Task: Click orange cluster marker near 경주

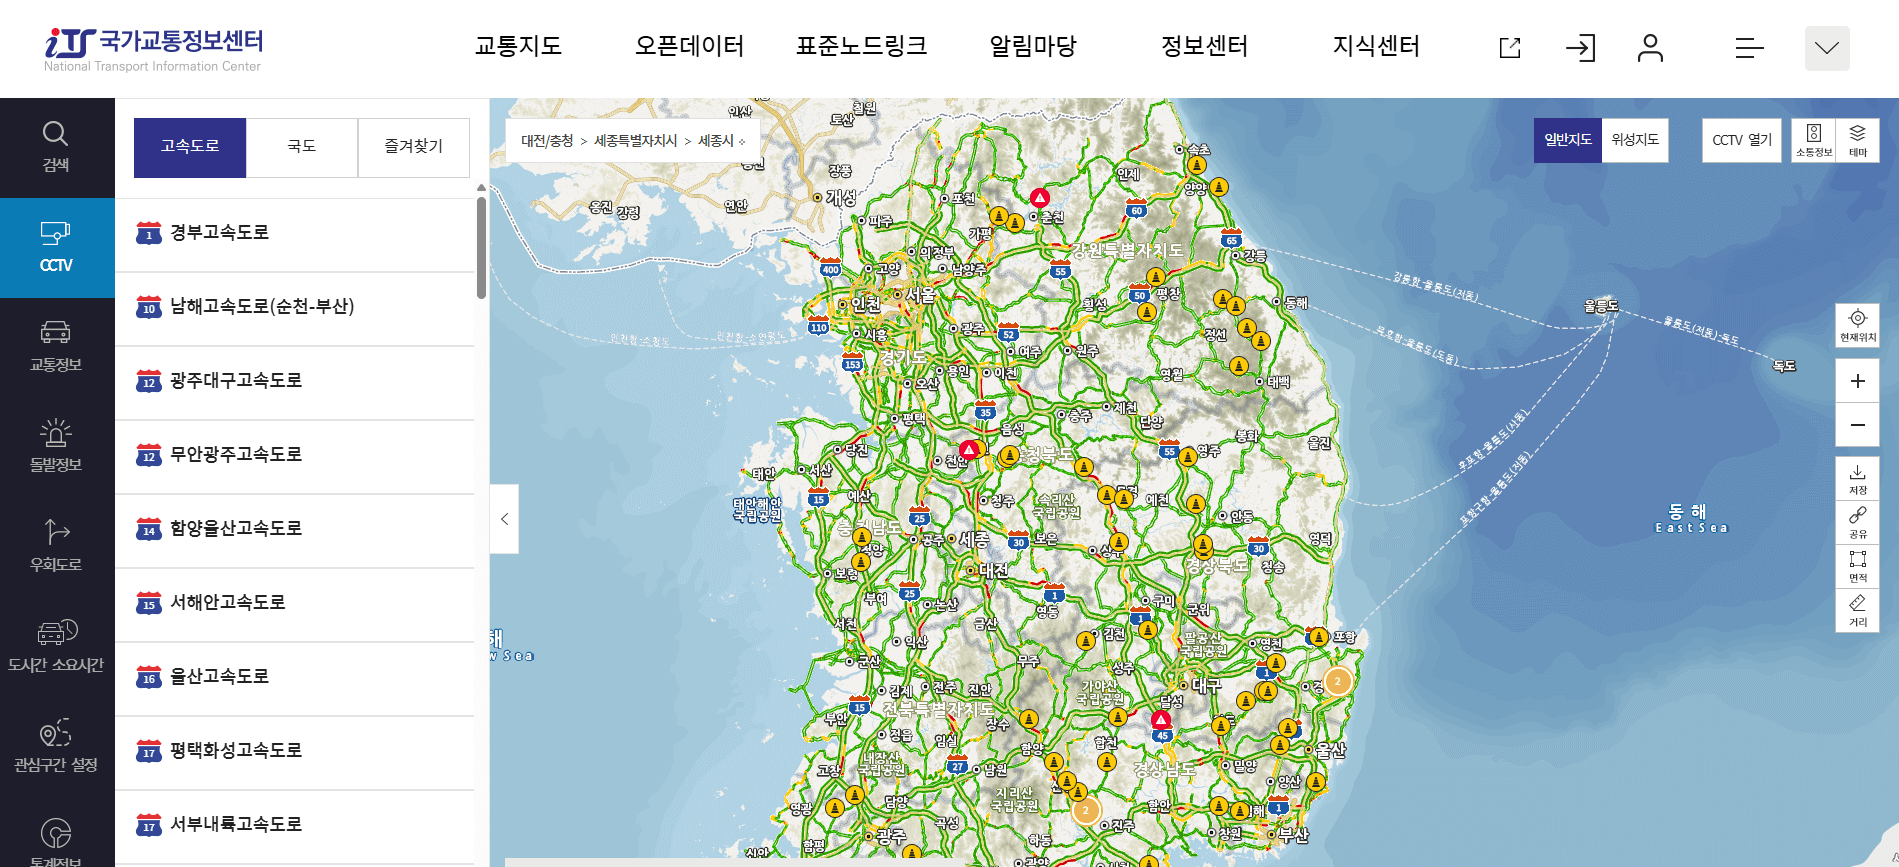Action: pyautogui.click(x=1338, y=682)
